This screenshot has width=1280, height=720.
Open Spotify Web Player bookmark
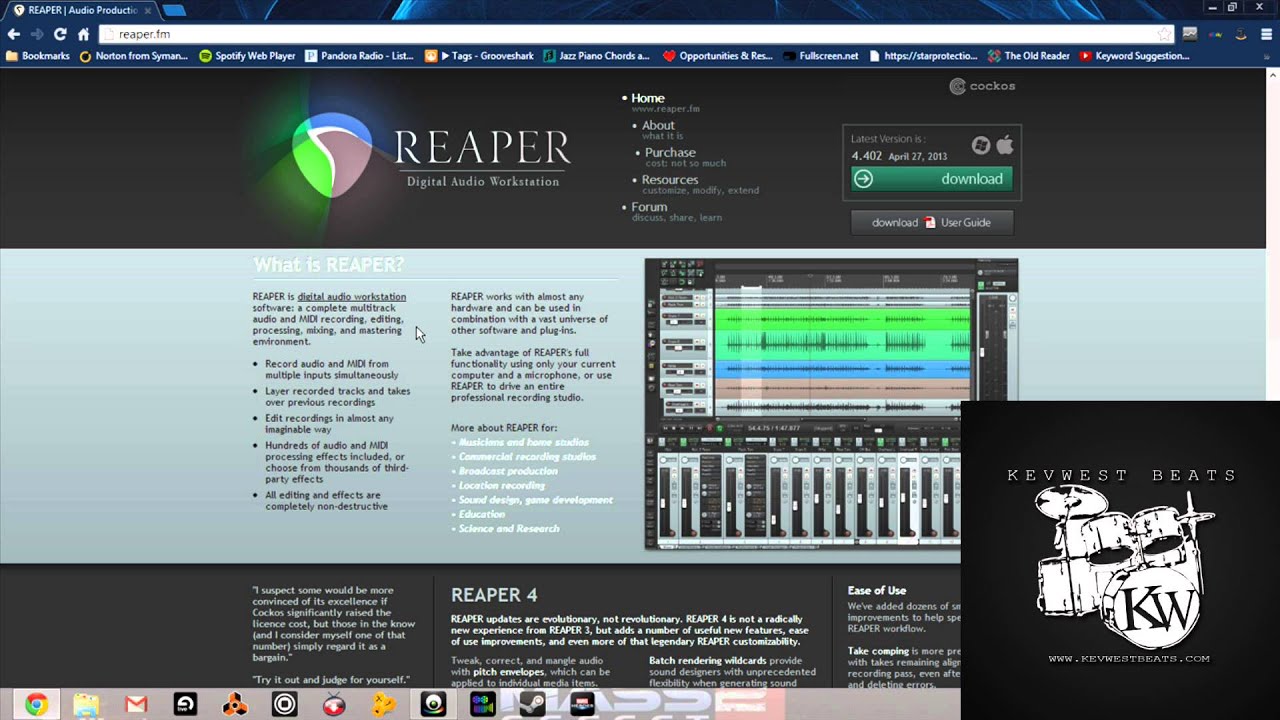click(247, 56)
